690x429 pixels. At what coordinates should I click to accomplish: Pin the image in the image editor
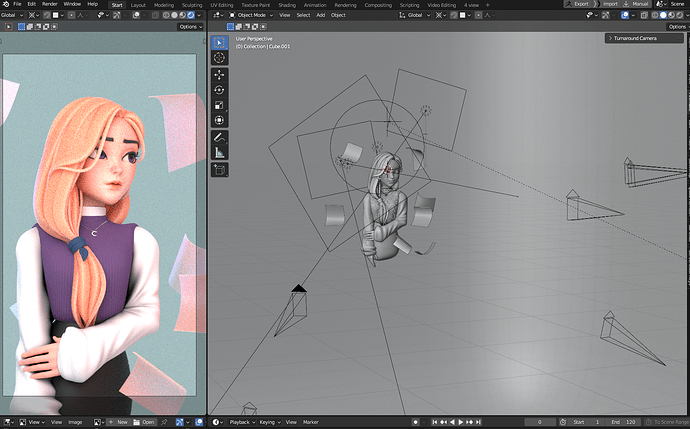164,422
